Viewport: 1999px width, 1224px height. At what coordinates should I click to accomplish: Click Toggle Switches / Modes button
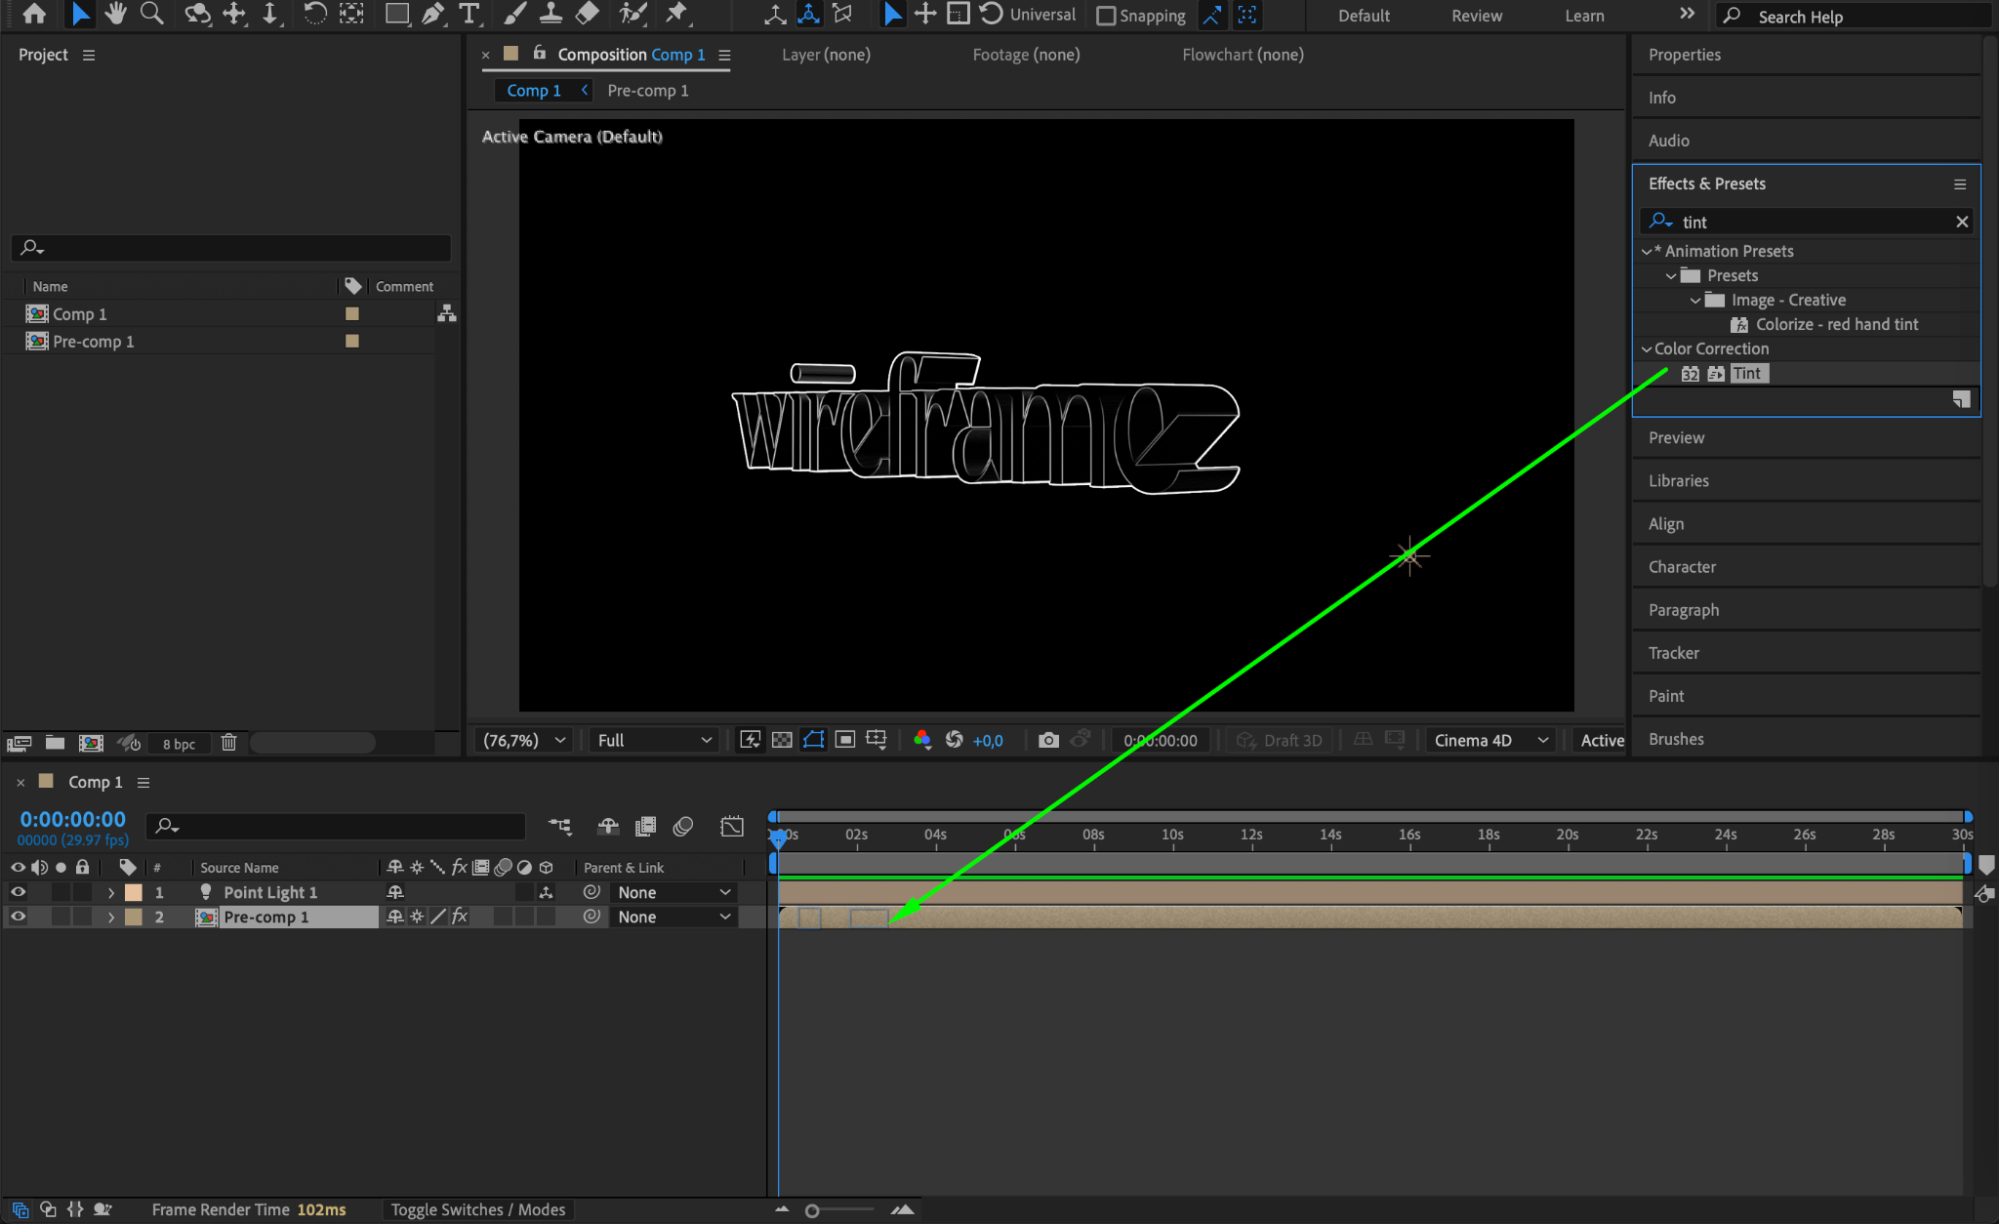(x=478, y=1210)
